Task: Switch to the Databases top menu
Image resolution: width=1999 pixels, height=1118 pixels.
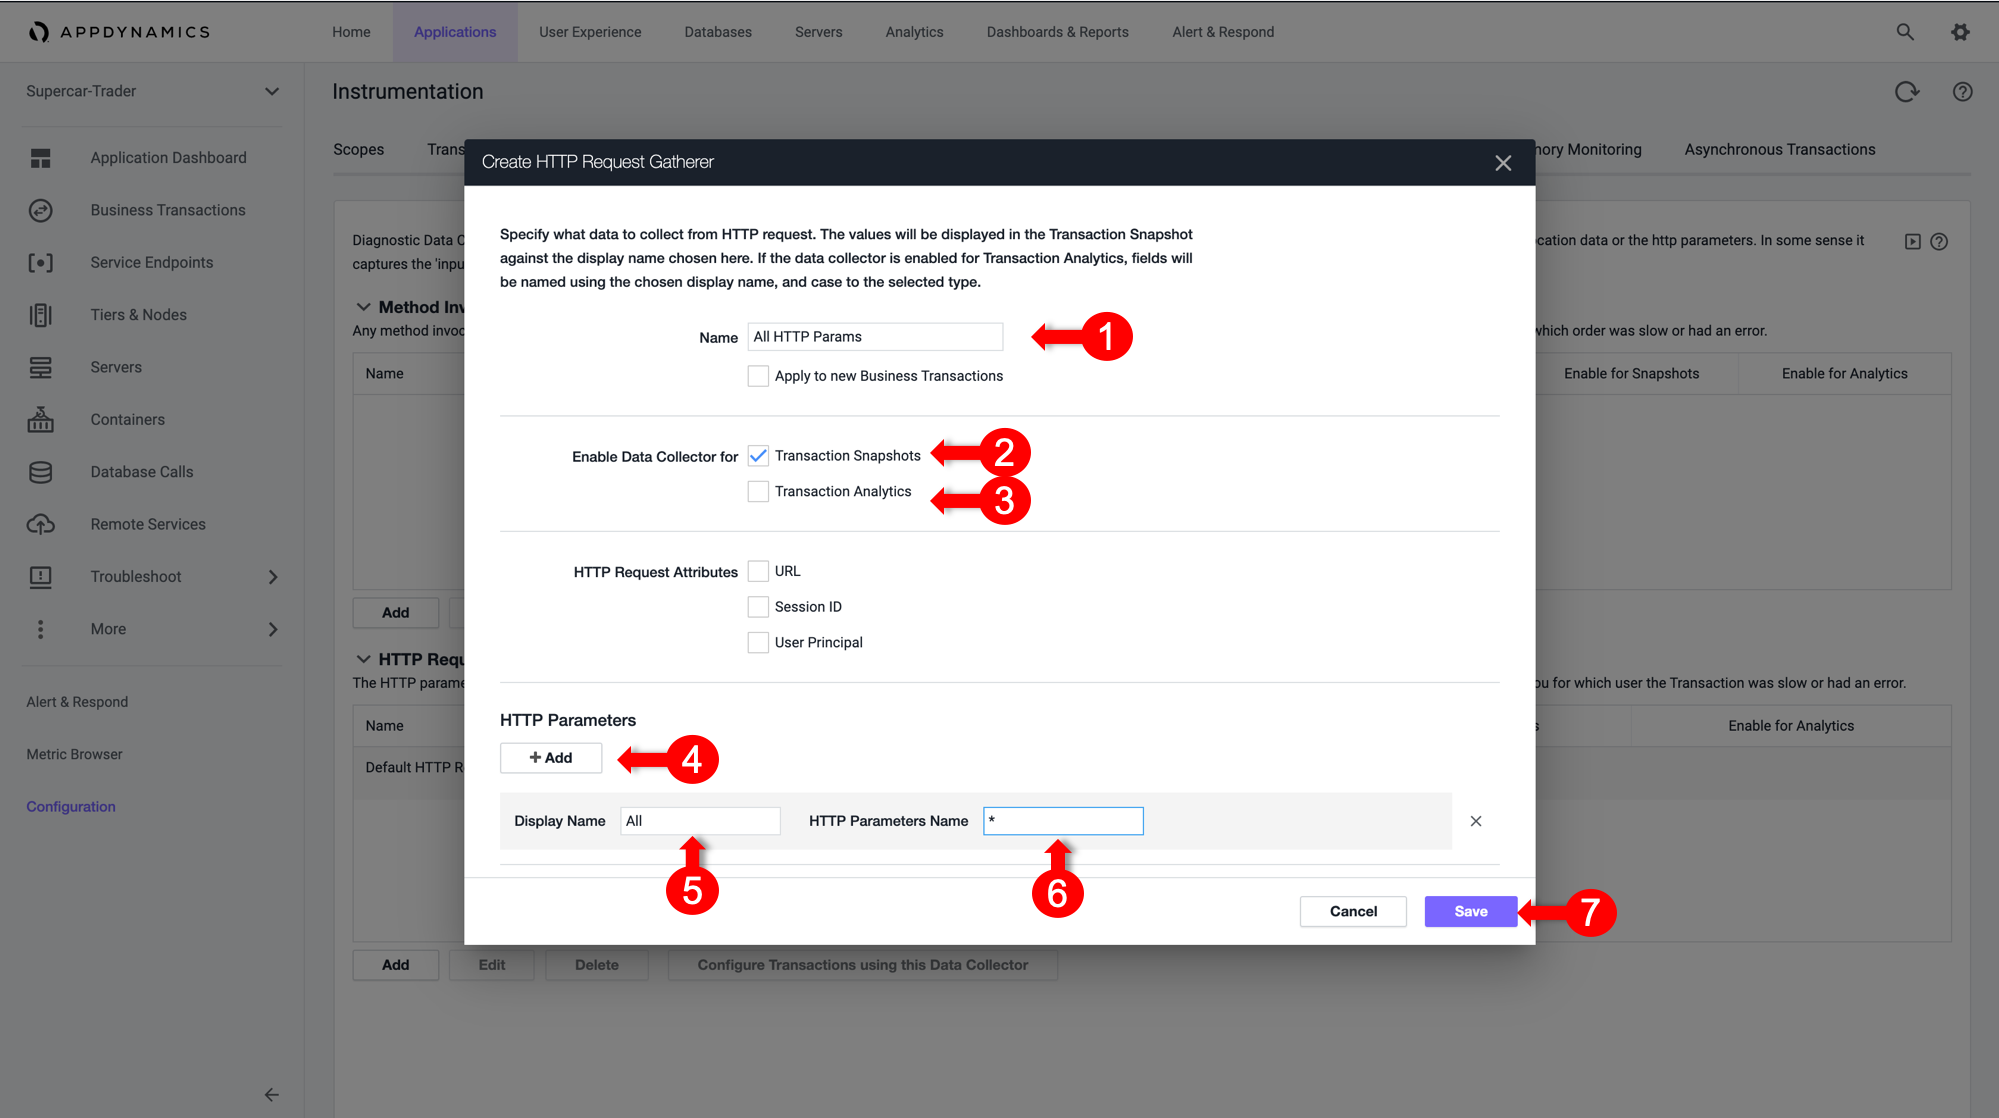Action: click(718, 32)
